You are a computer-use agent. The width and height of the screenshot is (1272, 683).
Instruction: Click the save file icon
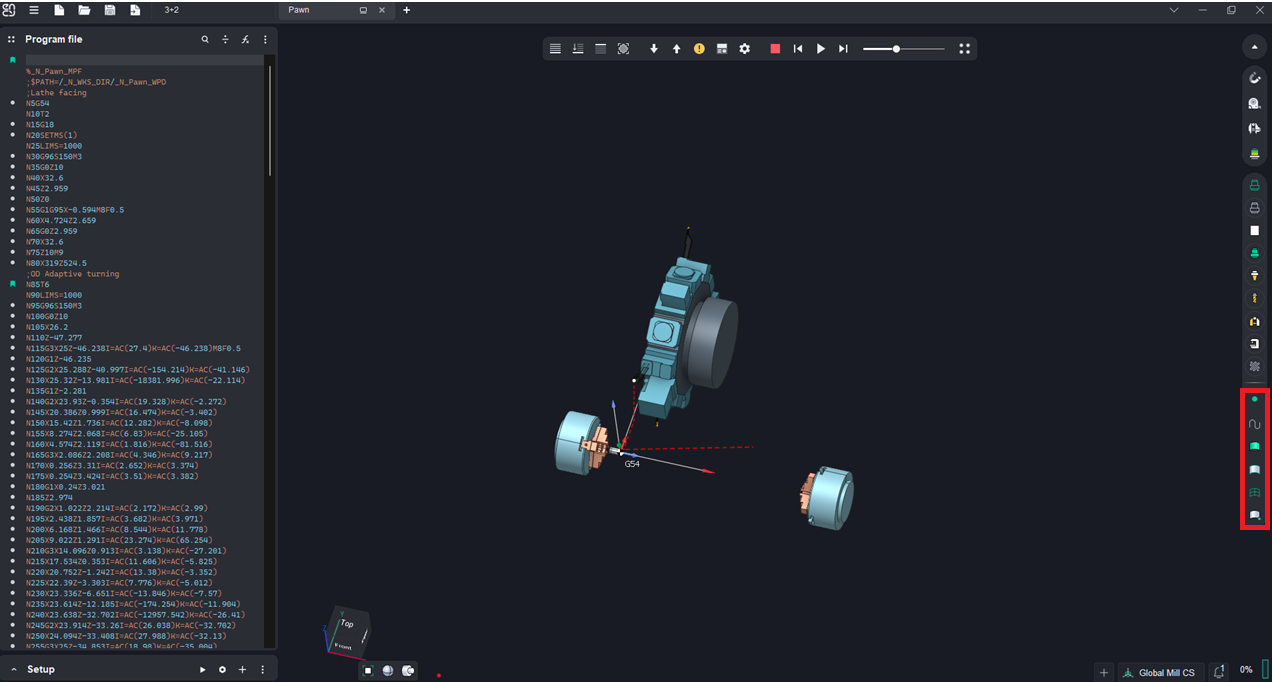(110, 10)
